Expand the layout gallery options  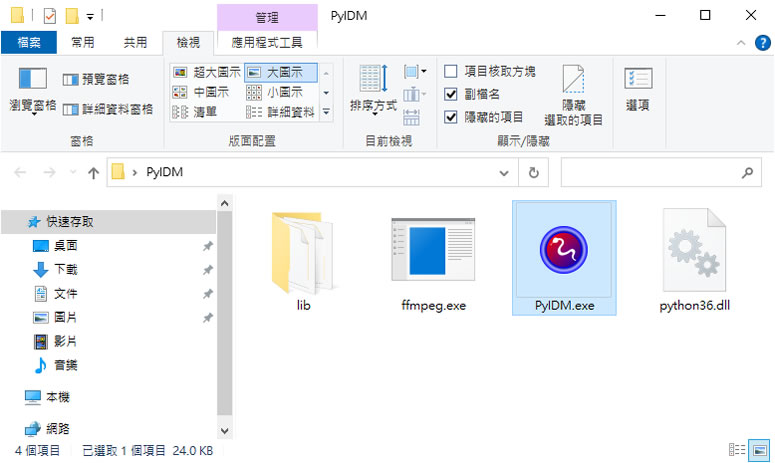tap(326, 112)
